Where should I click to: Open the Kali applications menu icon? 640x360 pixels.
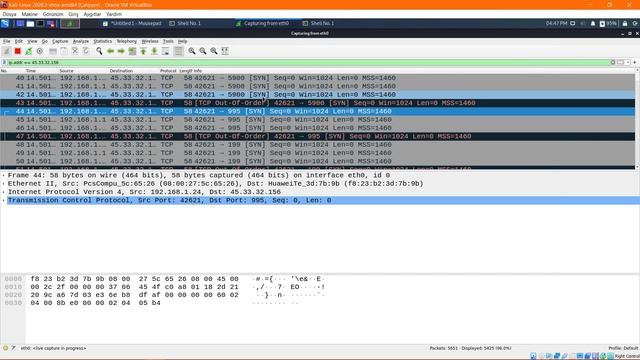pyautogui.click(x=5, y=23)
